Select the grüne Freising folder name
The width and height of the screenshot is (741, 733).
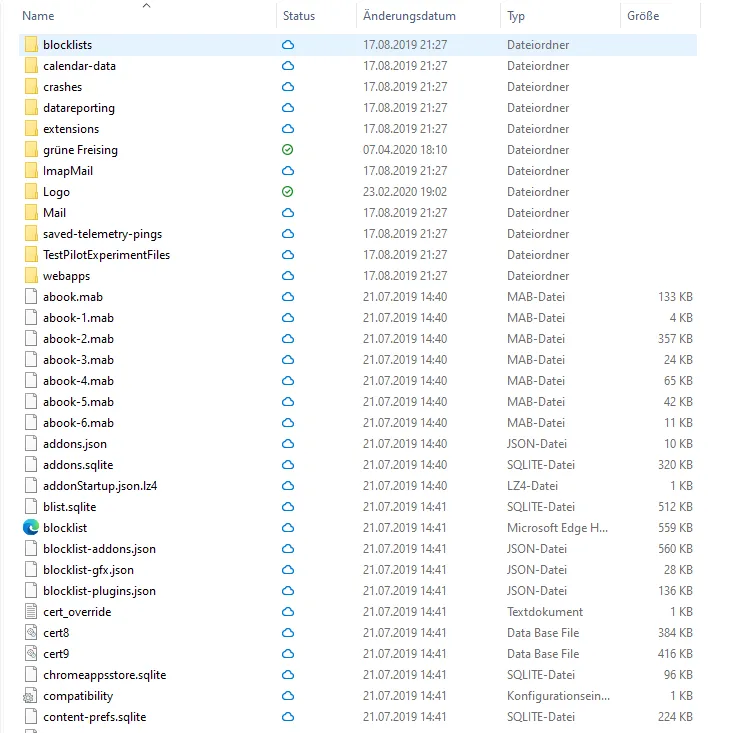80,150
